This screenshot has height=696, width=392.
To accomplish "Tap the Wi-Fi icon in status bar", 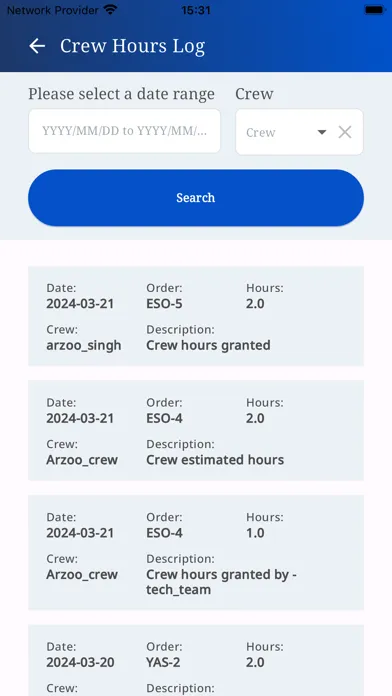I will tap(110, 10).
